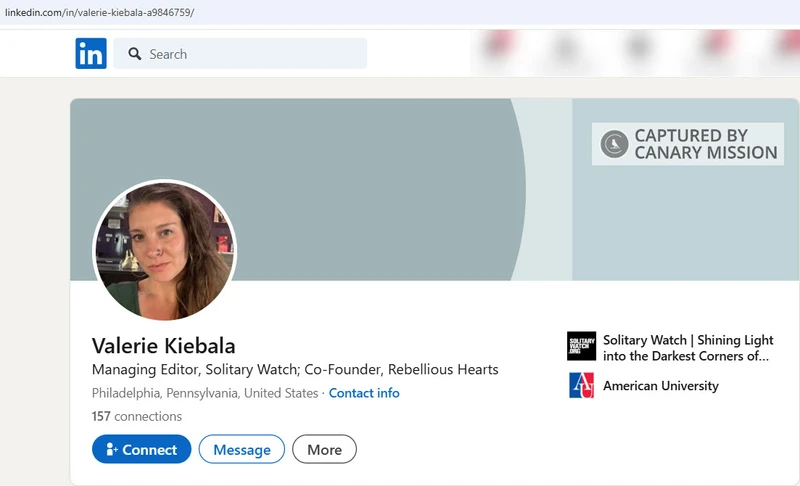The height and width of the screenshot is (486, 800).
Task: Click the Connect button
Action: point(141,449)
